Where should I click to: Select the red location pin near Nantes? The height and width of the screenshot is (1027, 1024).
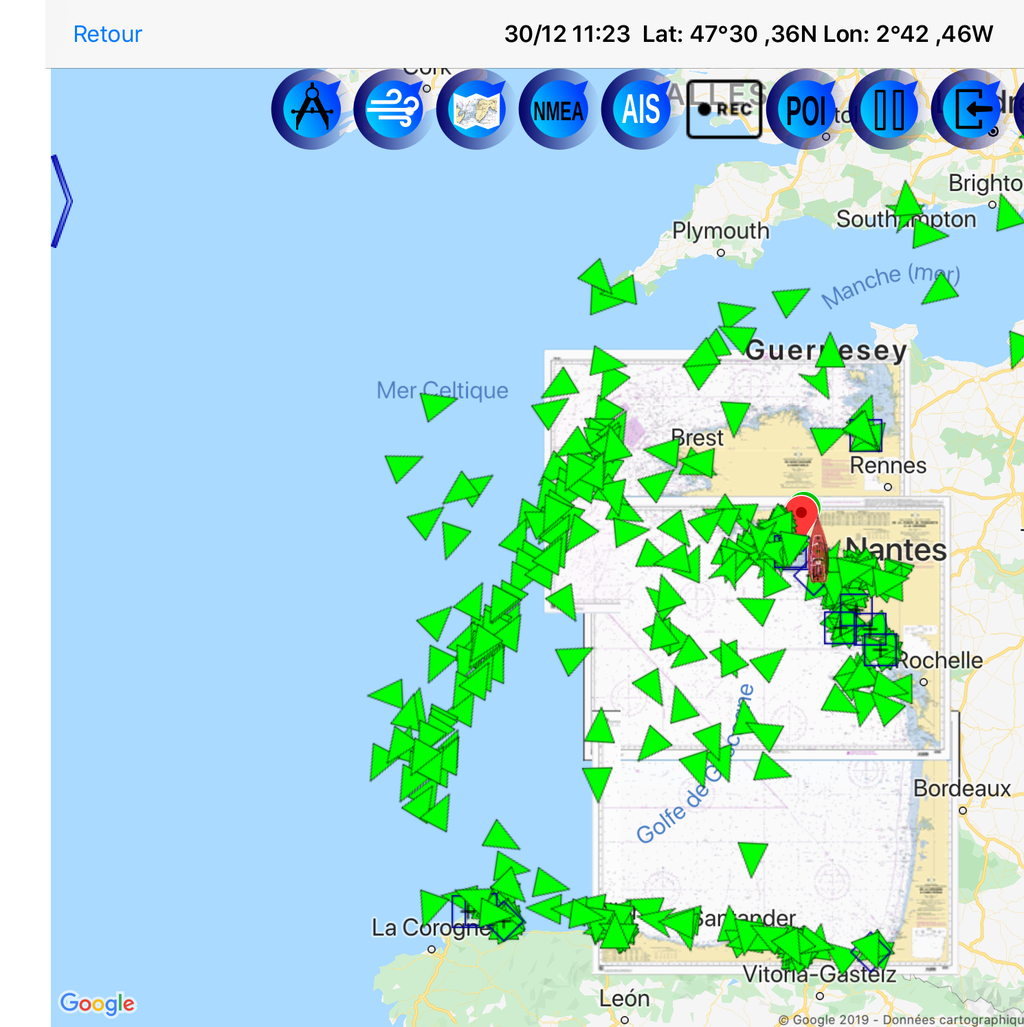[802, 516]
